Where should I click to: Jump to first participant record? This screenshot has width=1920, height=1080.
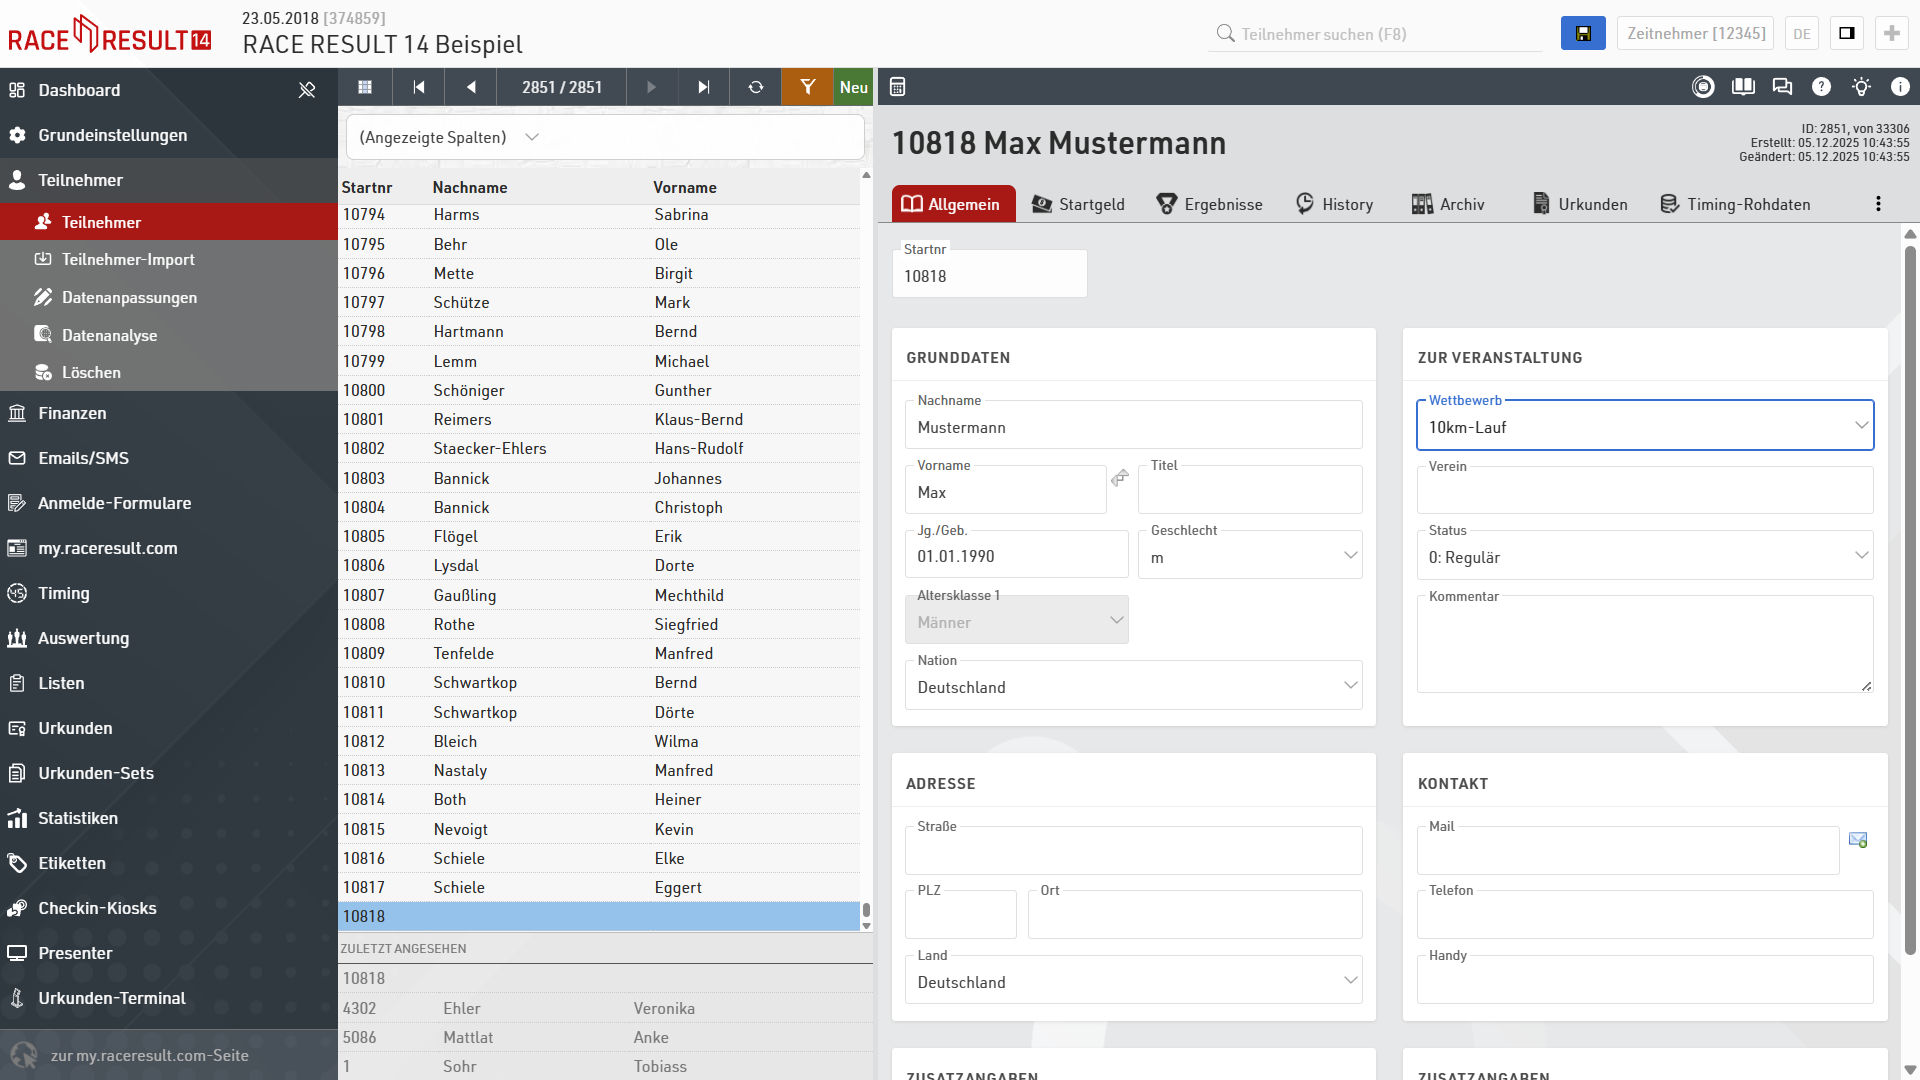pos(419,87)
